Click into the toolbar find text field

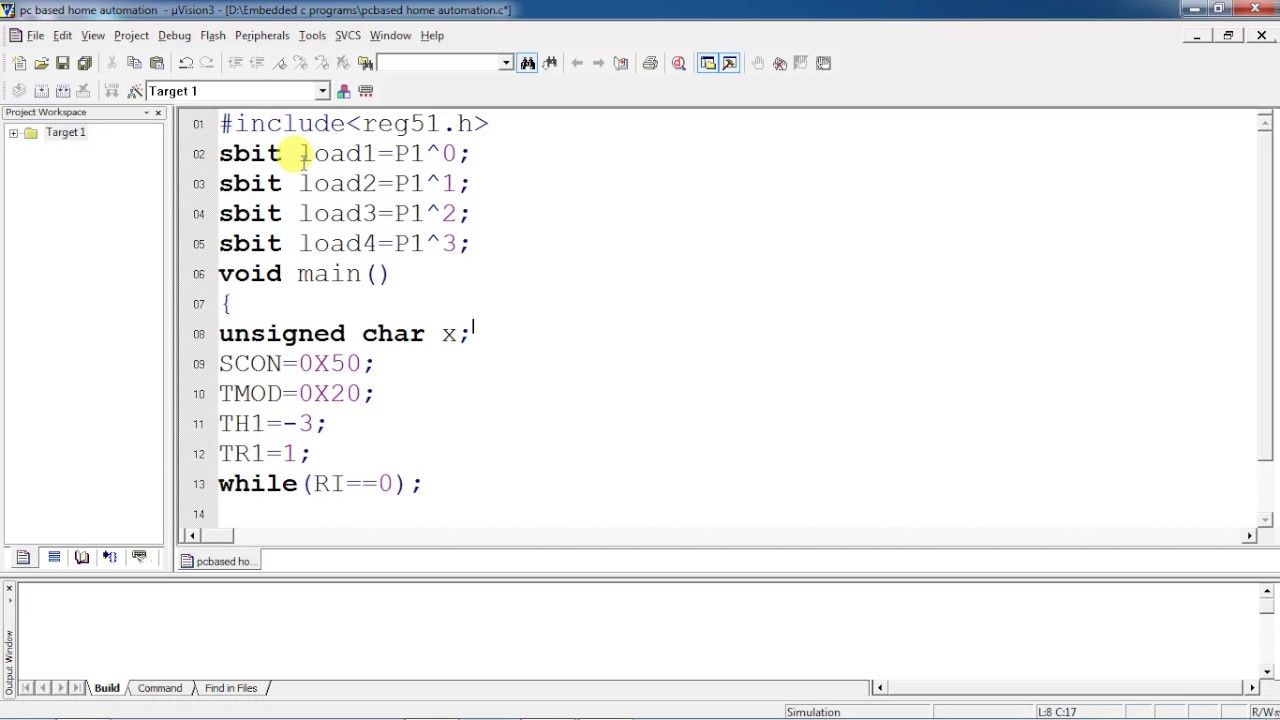[438, 63]
